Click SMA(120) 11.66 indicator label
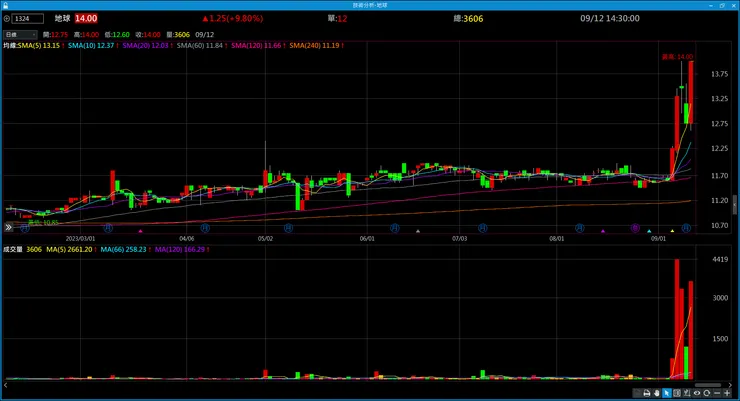 pos(256,46)
